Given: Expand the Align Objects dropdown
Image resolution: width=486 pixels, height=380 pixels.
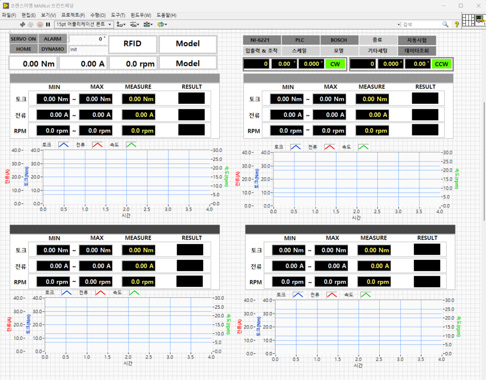Looking at the screenshot, I should (121, 24).
